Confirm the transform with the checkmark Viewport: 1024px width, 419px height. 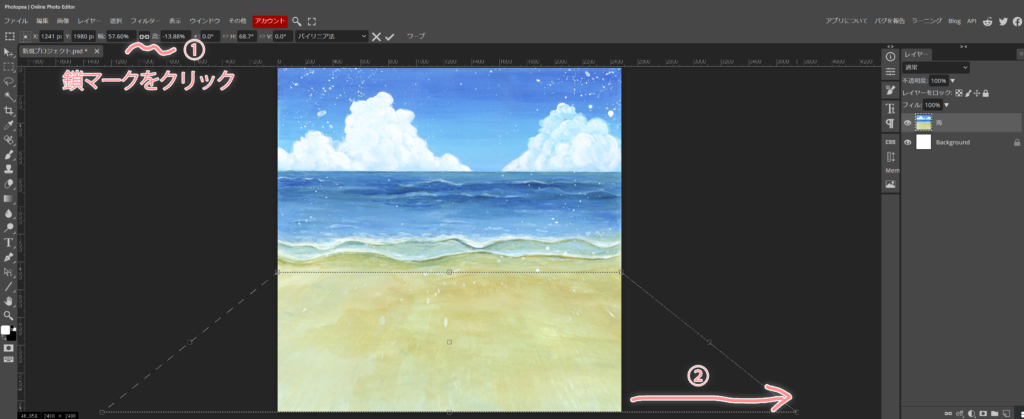390,36
